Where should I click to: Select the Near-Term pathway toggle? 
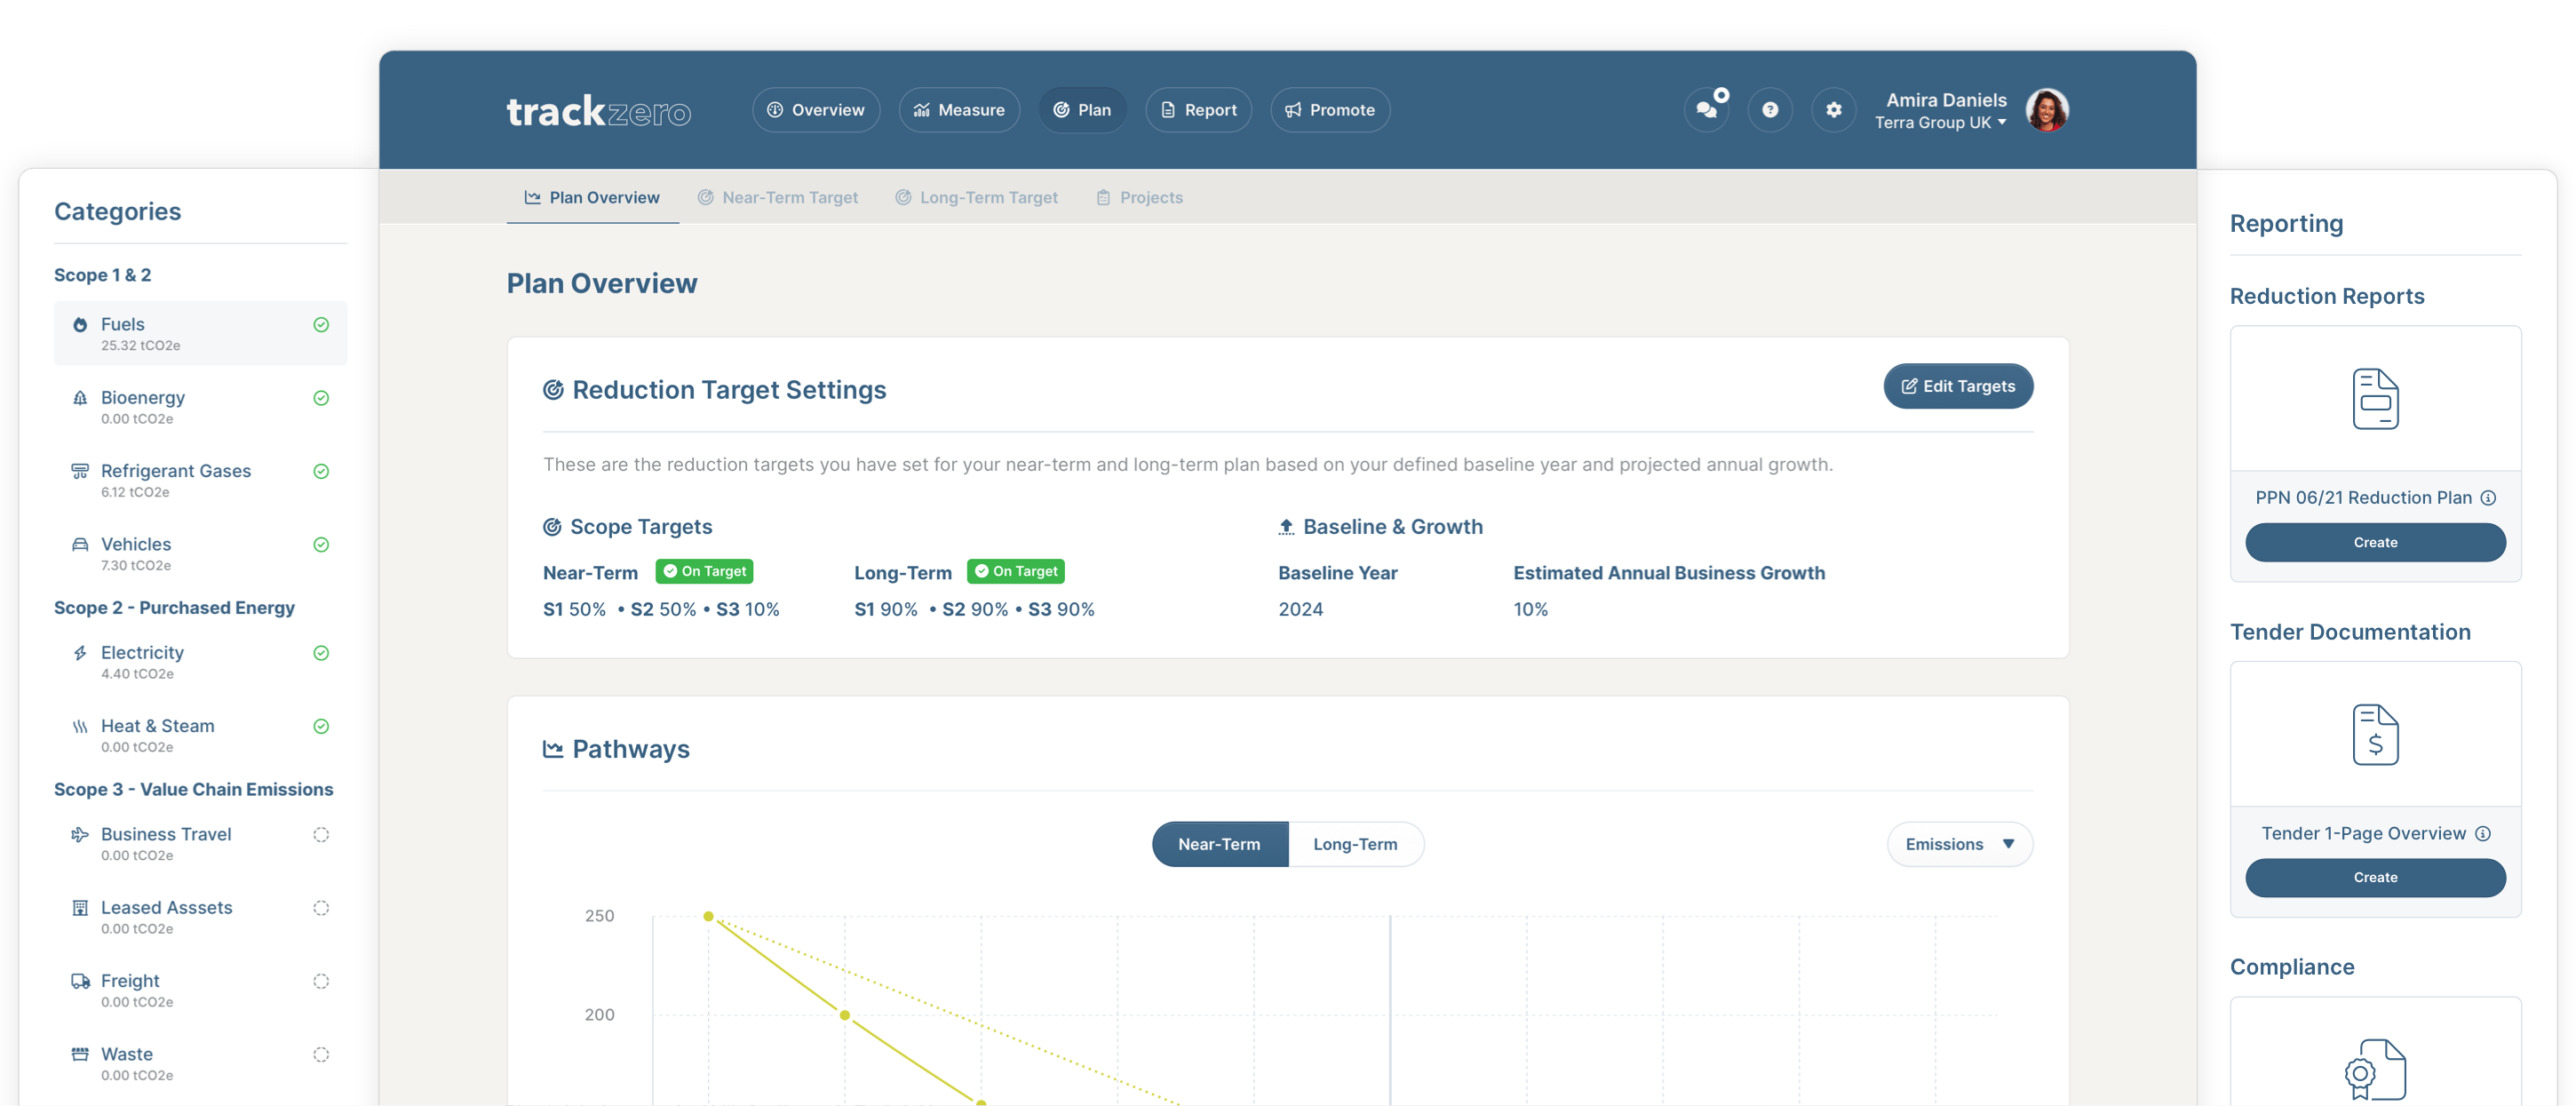click(x=1219, y=844)
